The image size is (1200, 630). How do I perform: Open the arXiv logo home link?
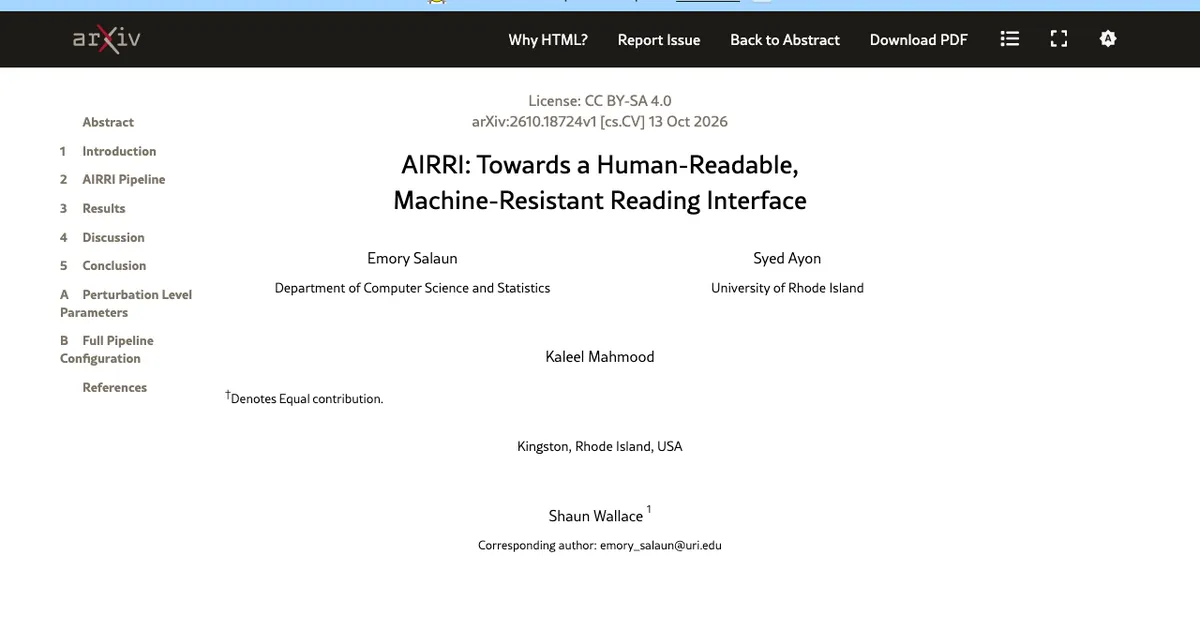[x=106, y=39]
